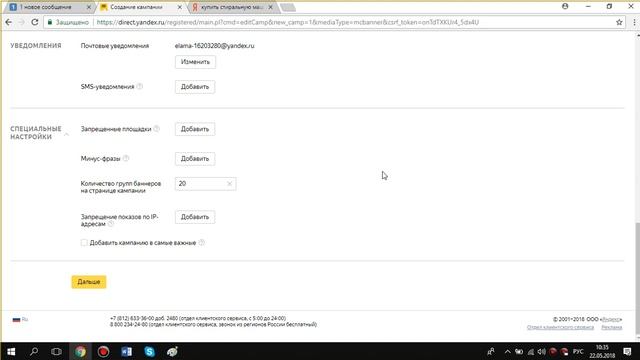Open the Russian flag language selector
The image size is (640, 360).
click(20, 320)
